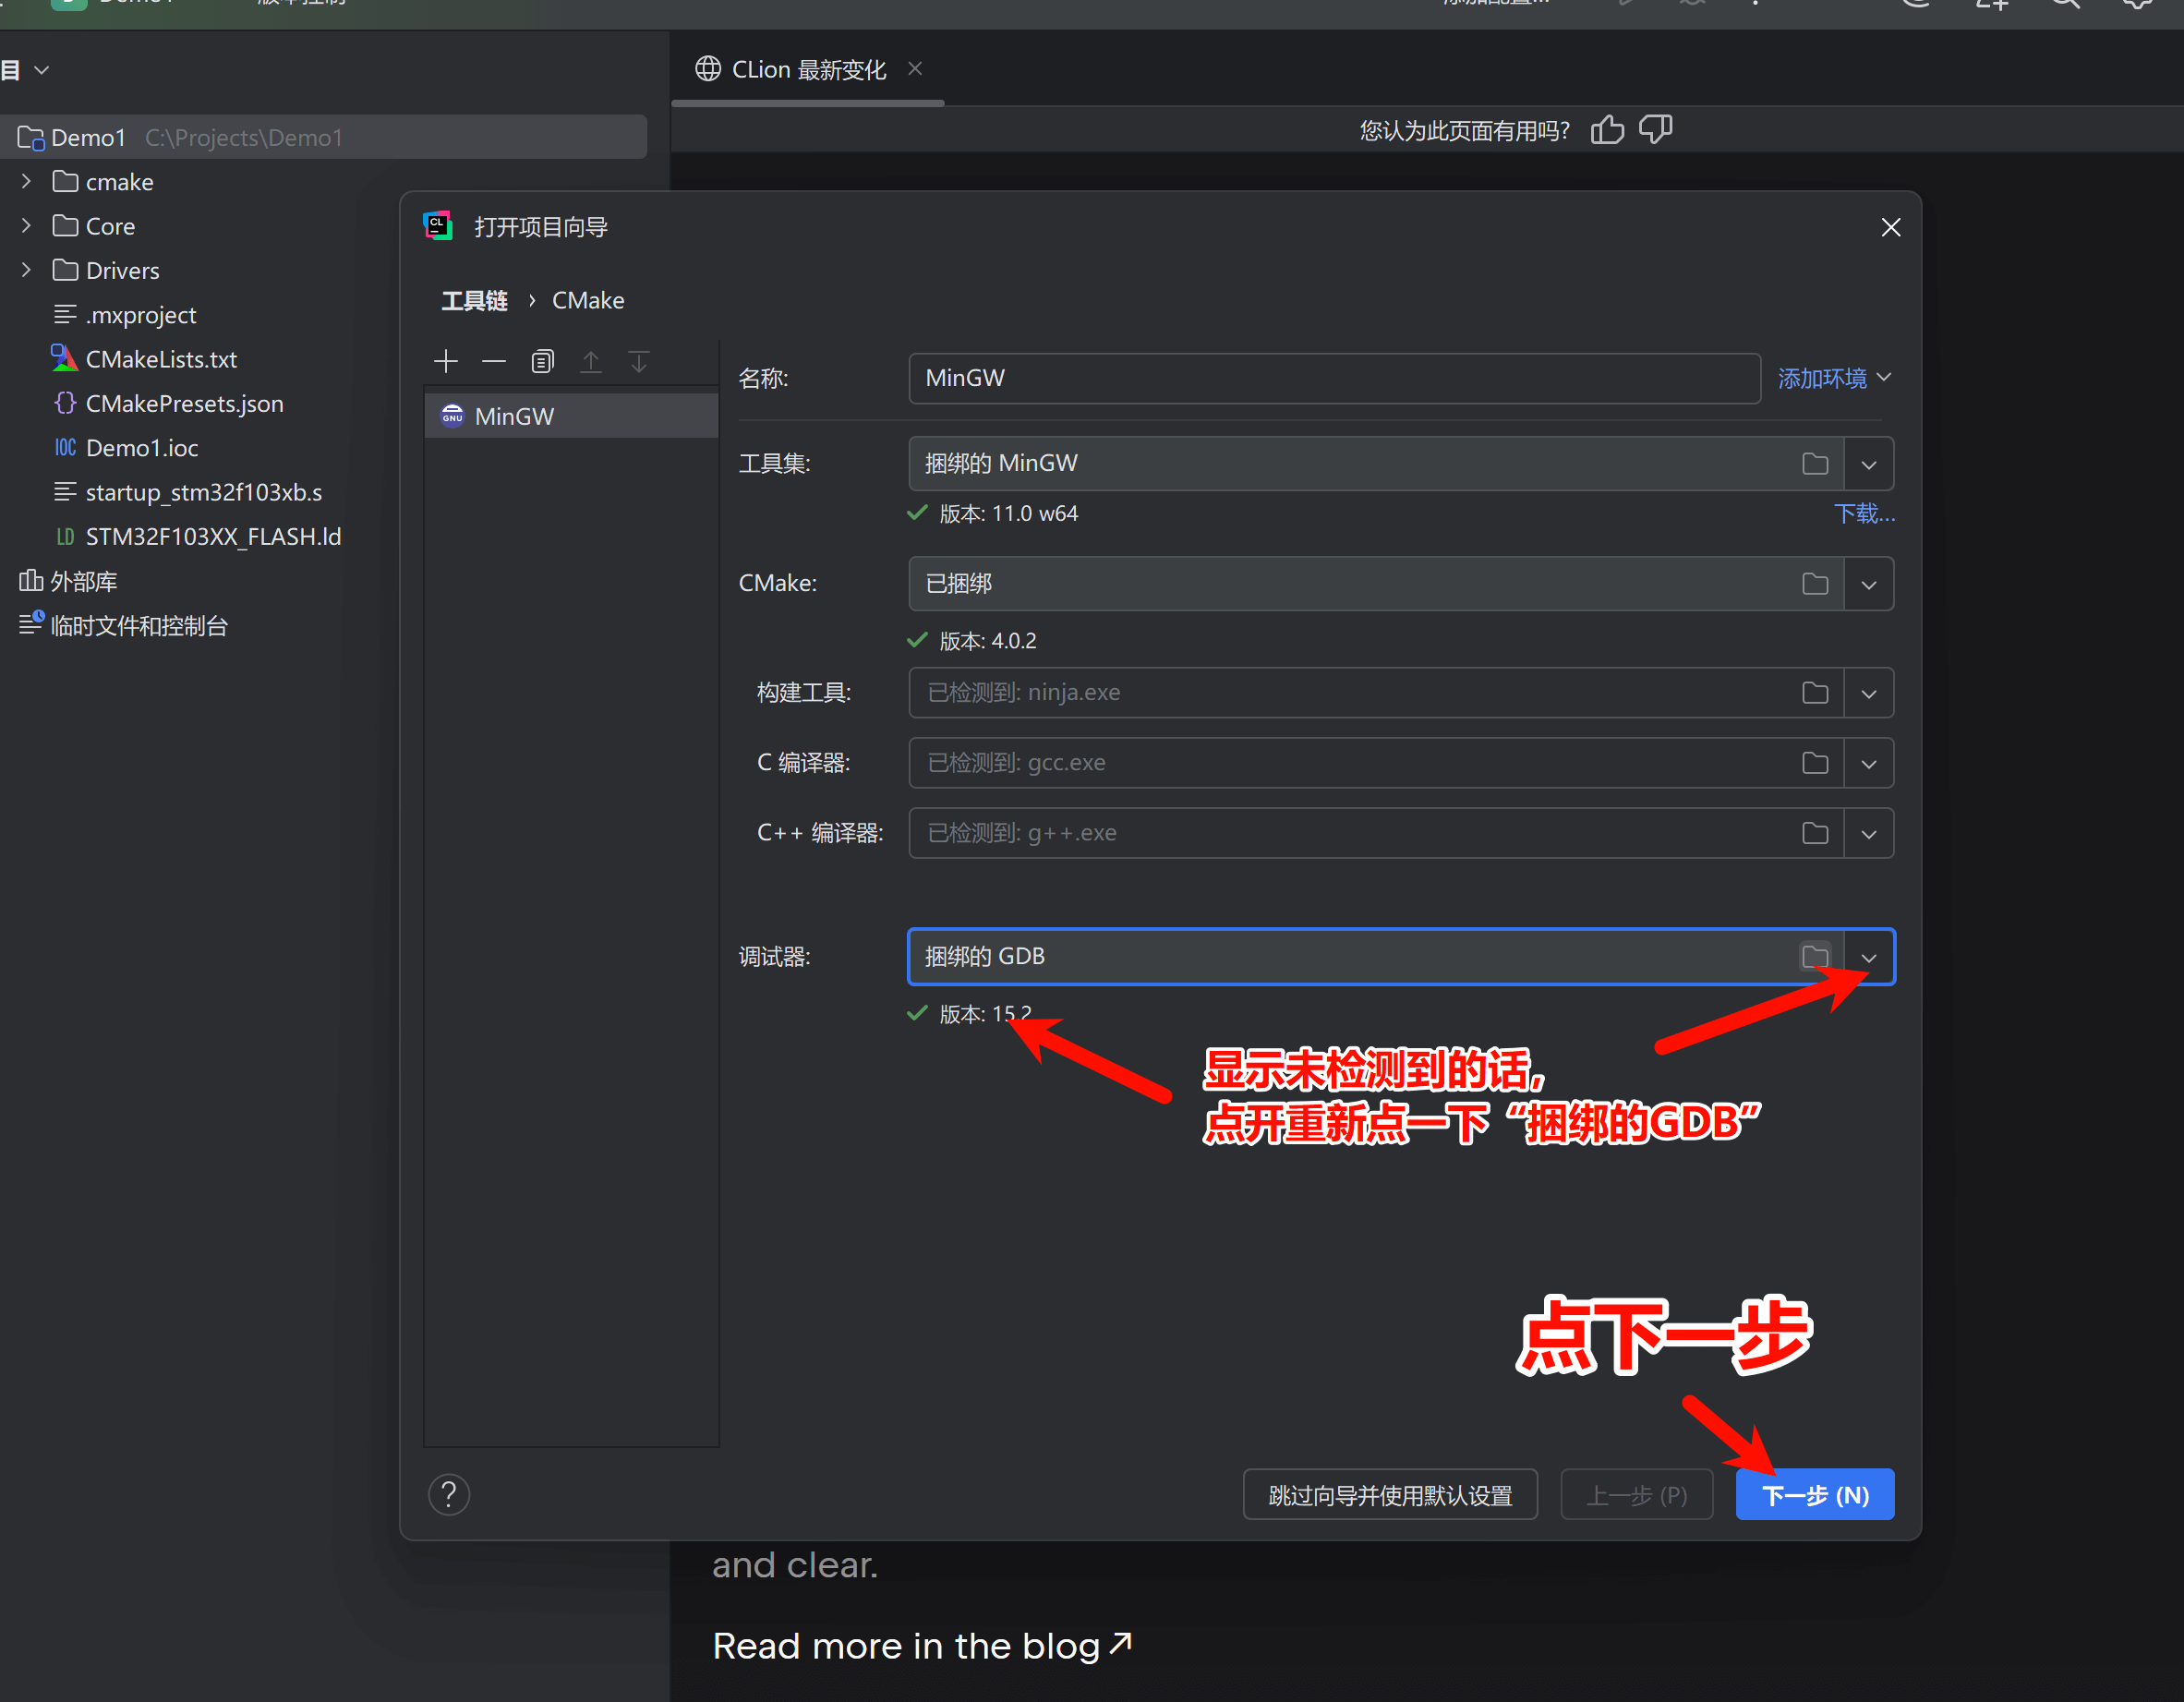Click the thumbs down feedback icon
This screenshot has width=2184, height=1702.
coord(1655,130)
